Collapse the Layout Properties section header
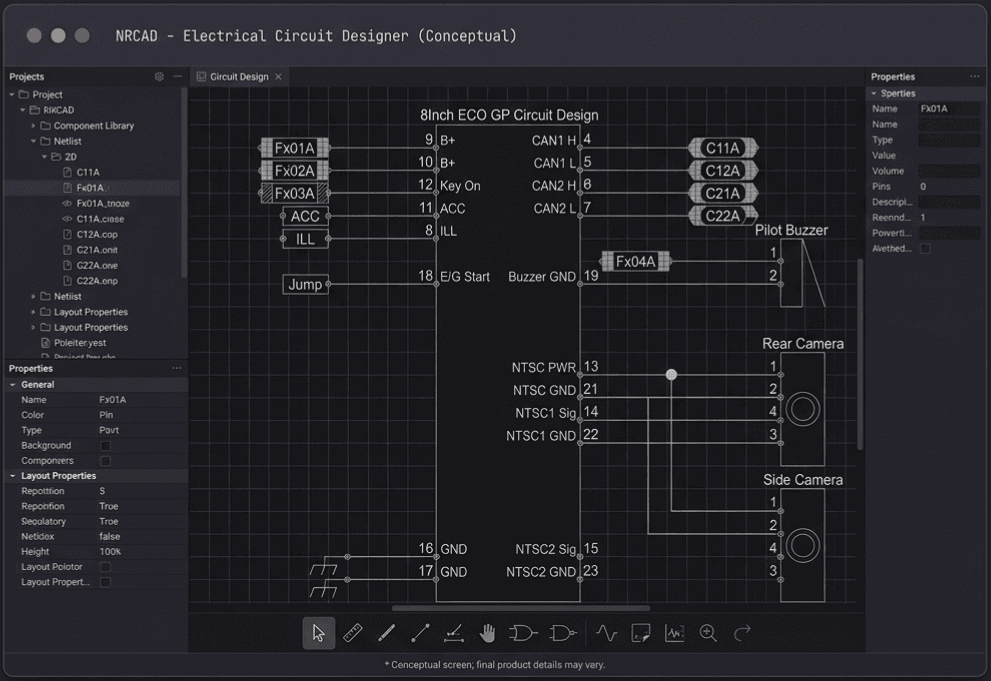 click(13, 476)
